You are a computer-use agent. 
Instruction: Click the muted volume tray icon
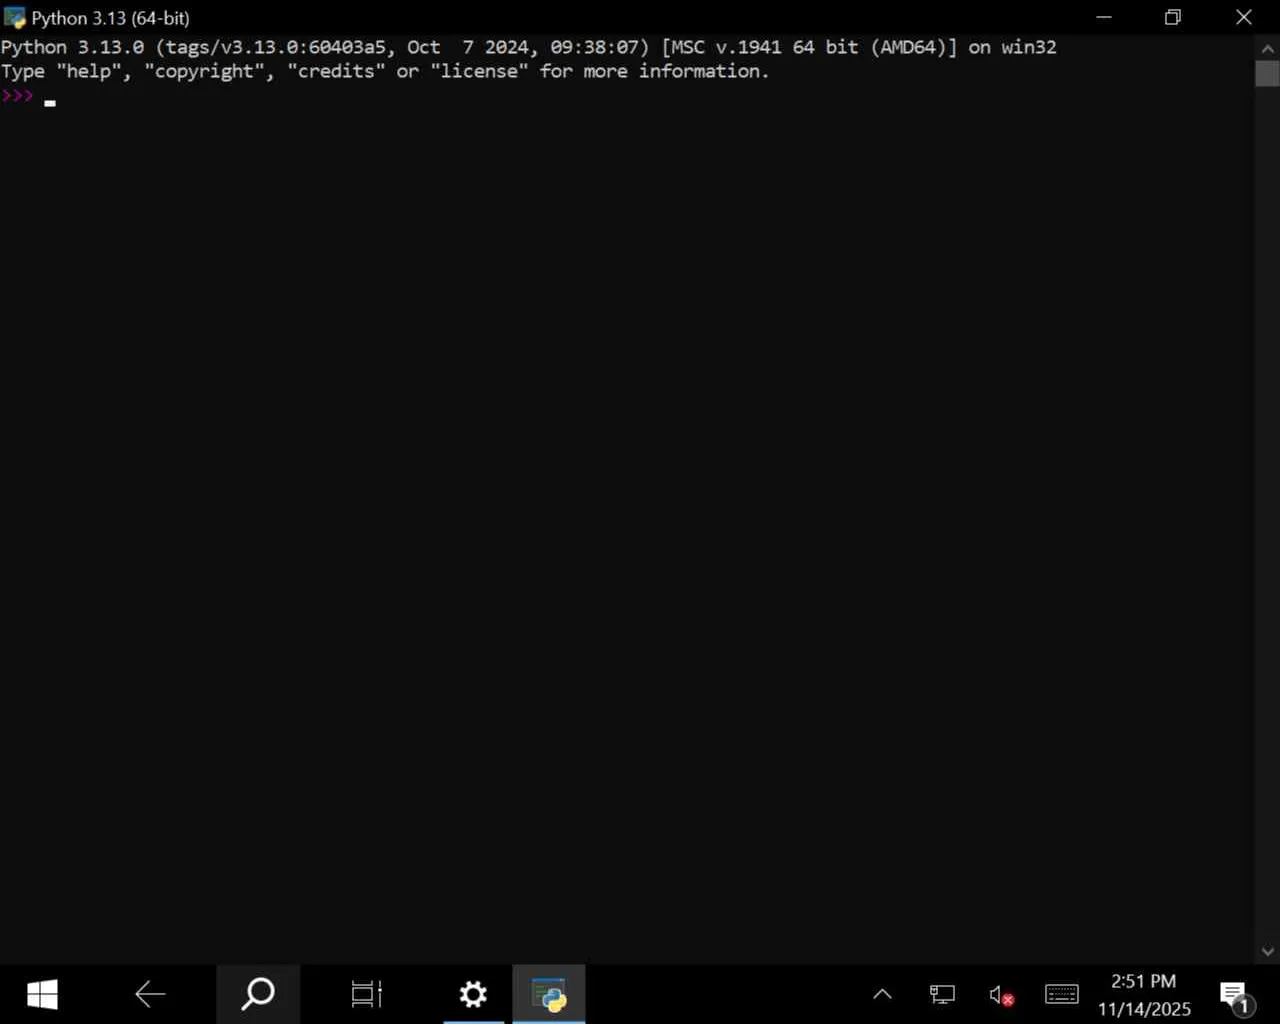[1001, 994]
